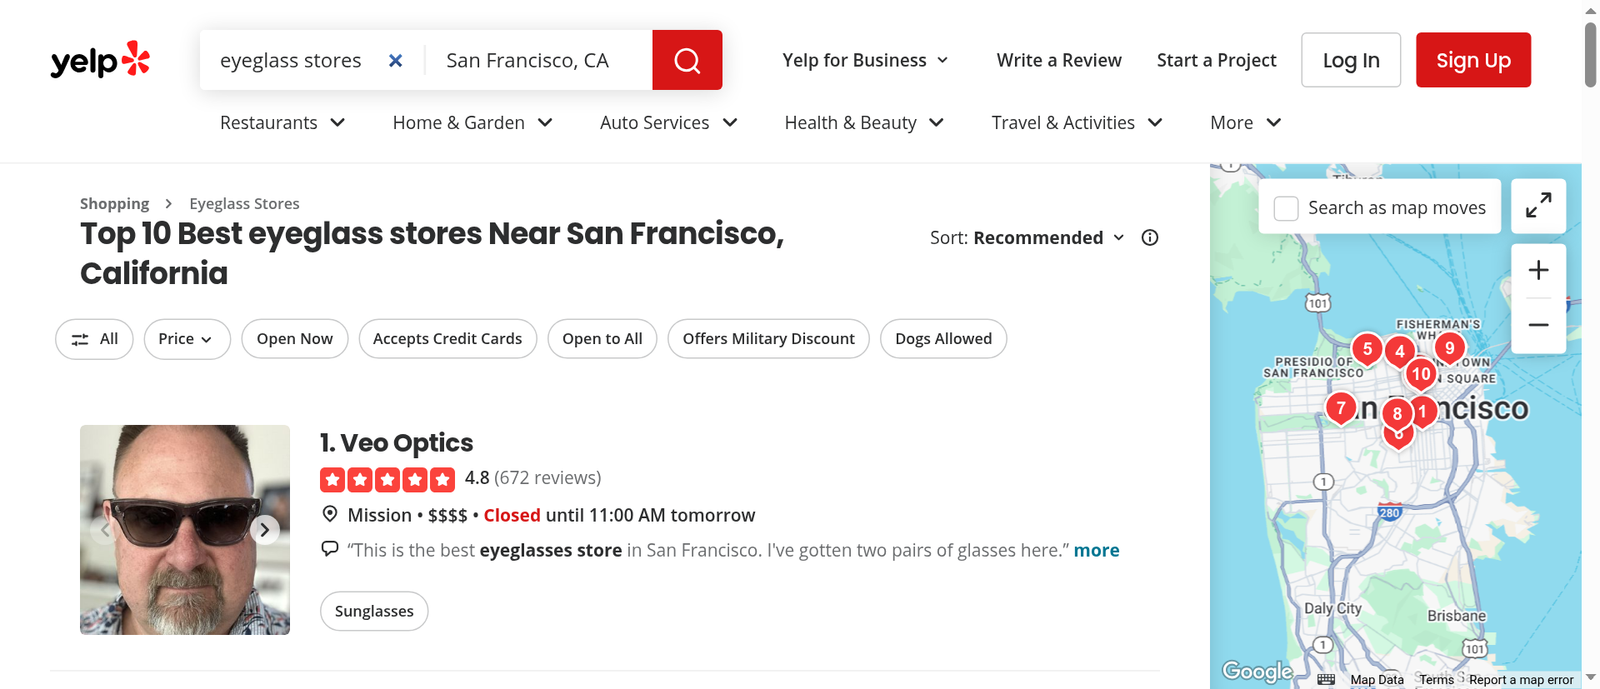
Task: Open the Health & Beauty menu
Action: click(x=864, y=123)
